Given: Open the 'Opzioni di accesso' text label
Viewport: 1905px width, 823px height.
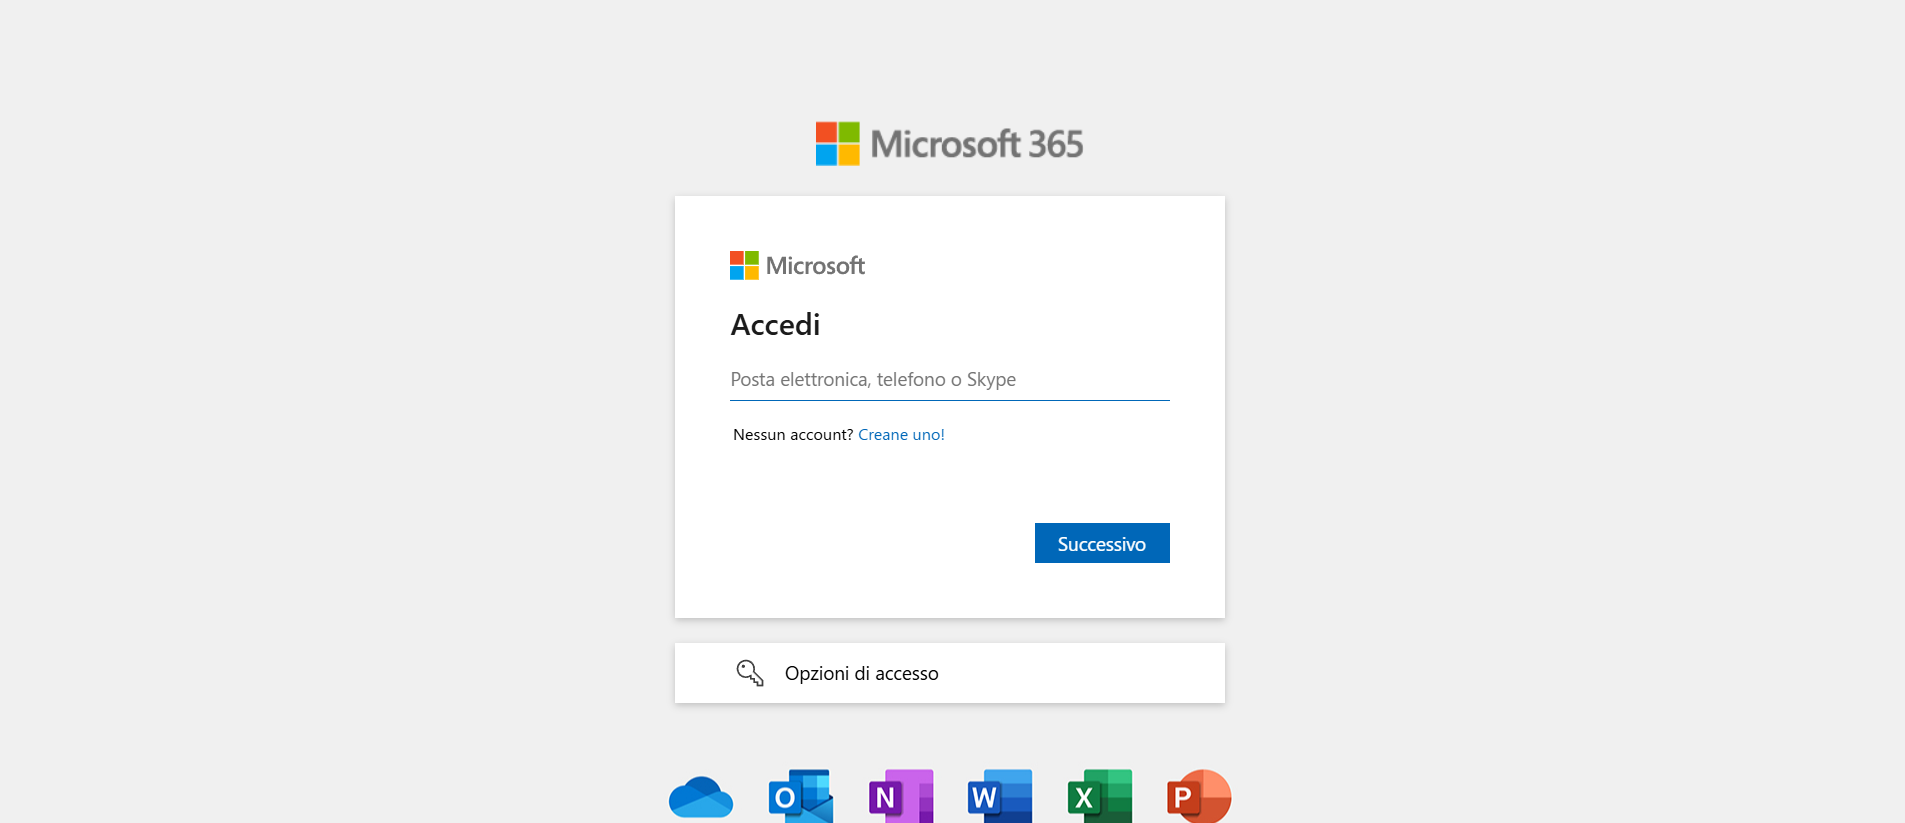Looking at the screenshot, I should pos(861,674).
